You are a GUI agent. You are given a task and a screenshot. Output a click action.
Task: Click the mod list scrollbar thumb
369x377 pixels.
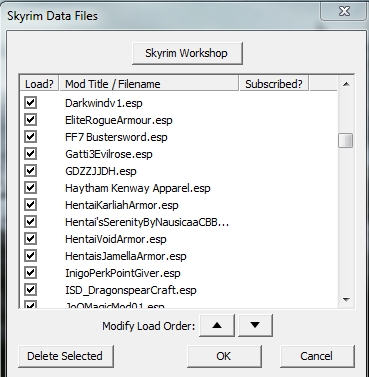345,140
